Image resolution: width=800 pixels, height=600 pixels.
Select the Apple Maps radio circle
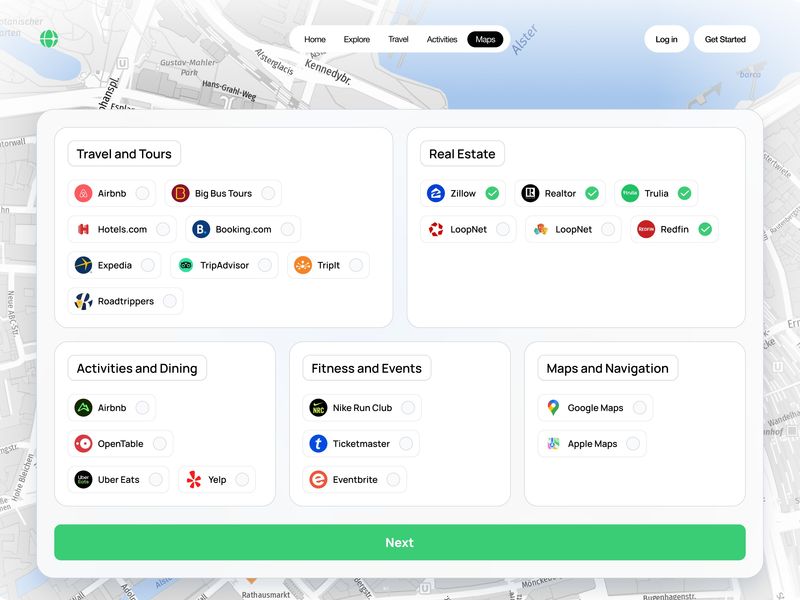pos(633,443)
